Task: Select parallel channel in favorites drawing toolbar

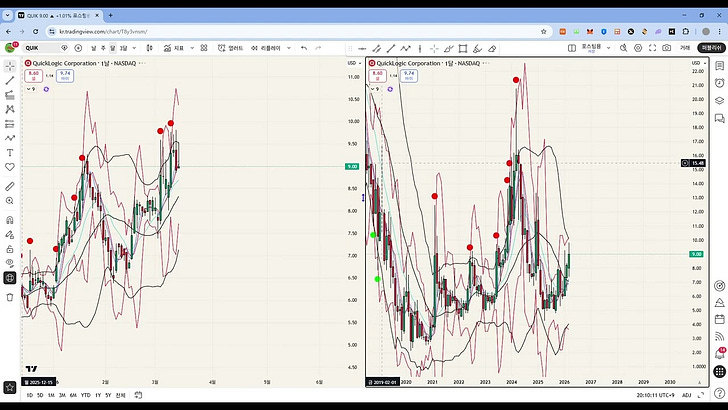Action: click(377, 48)
